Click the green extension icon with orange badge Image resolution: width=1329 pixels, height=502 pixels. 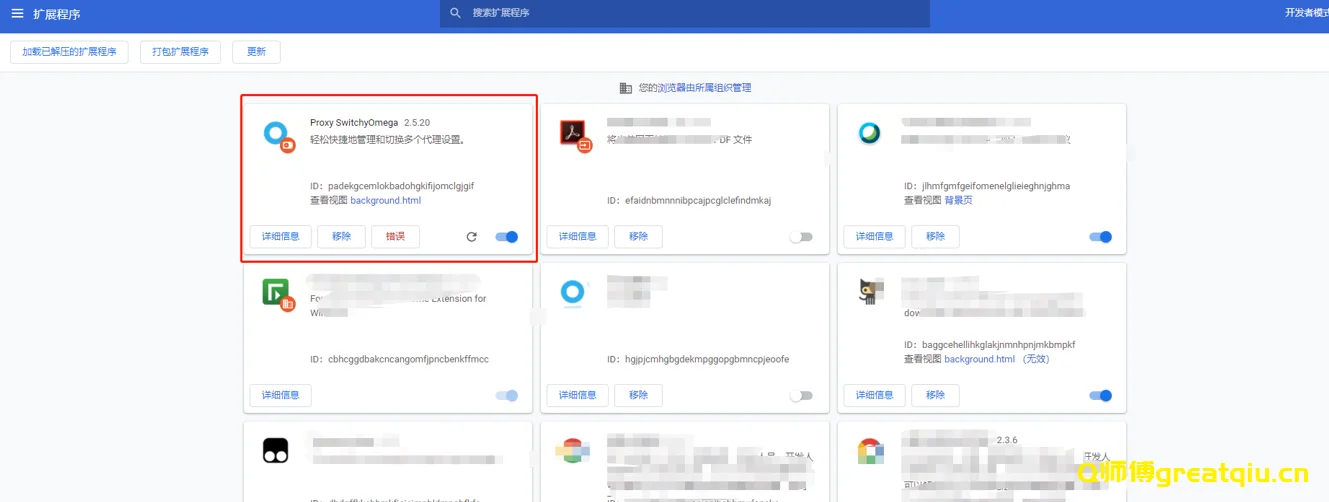(276, 292)
